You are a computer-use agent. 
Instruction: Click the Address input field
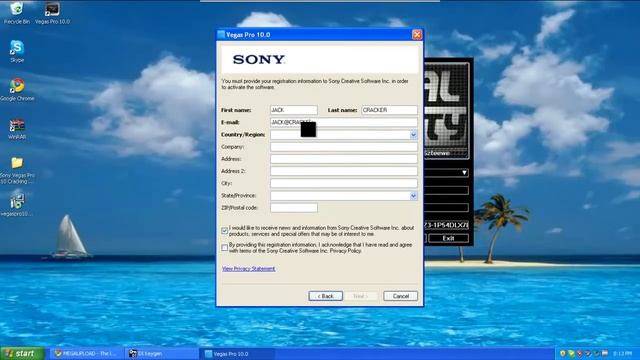pos(344,159)
